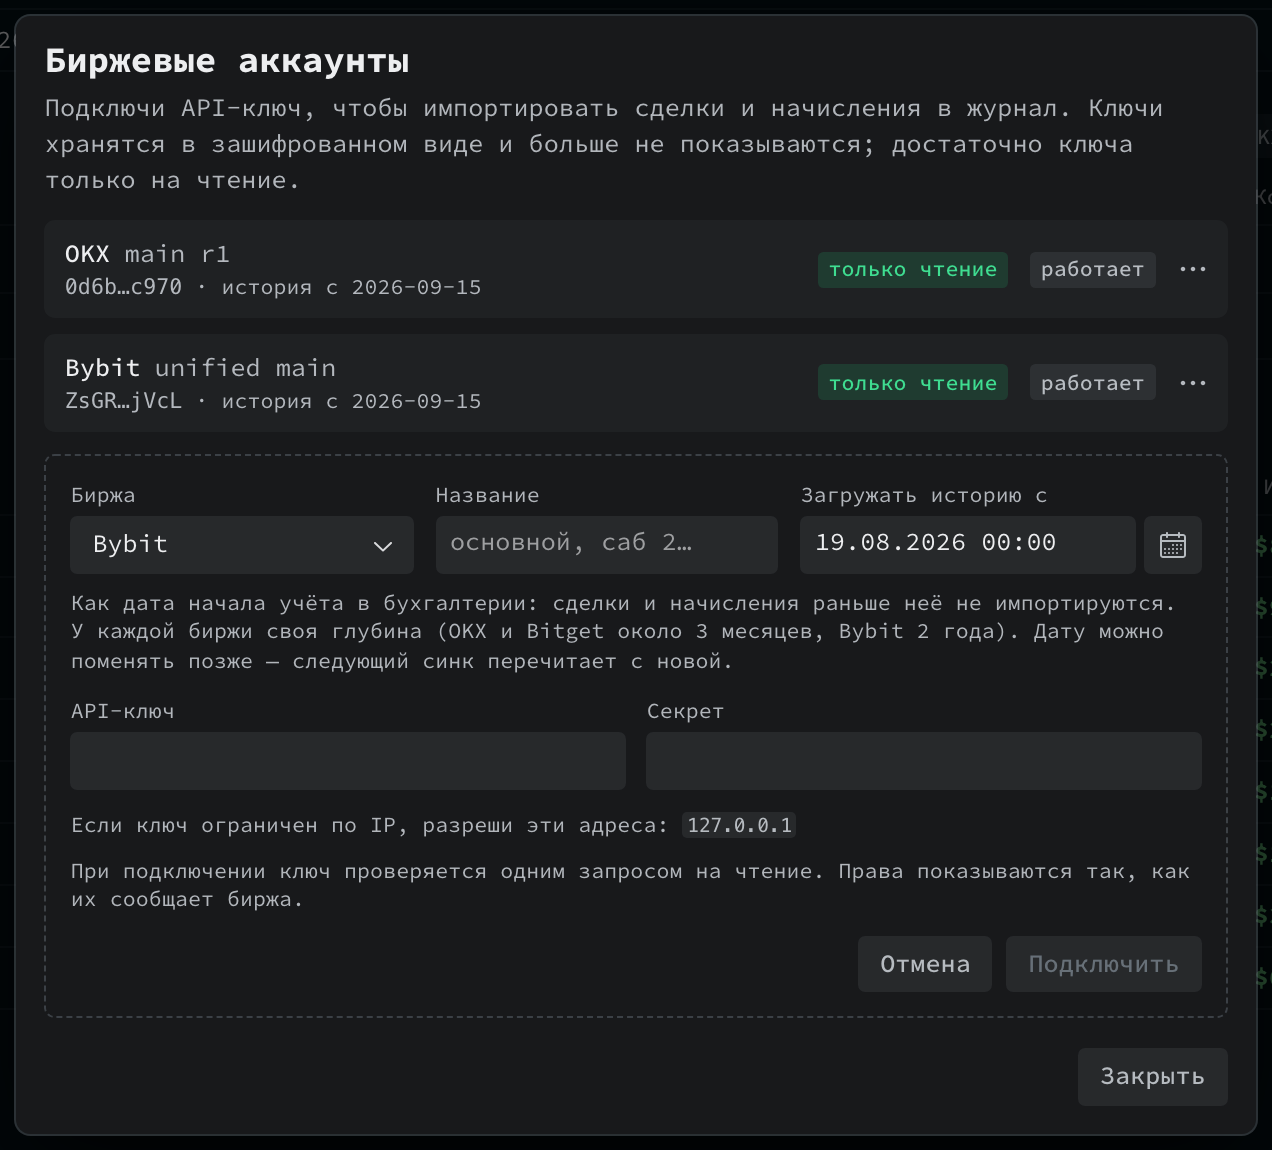Click the работает status on Bybit row
Image resolution: width=1272 pixels, height=1150 pixels.
(x=1093, y=384)
